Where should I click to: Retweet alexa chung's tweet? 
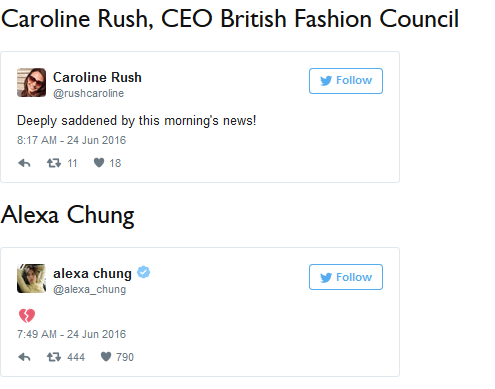(x=54, y=357)
